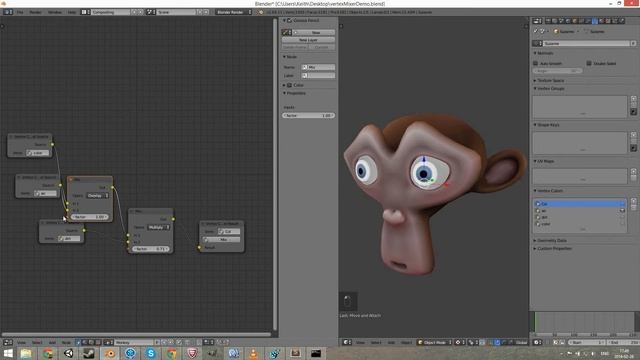
Task: Open the Object menu in 3D viewport header
Action: [406, 342]
